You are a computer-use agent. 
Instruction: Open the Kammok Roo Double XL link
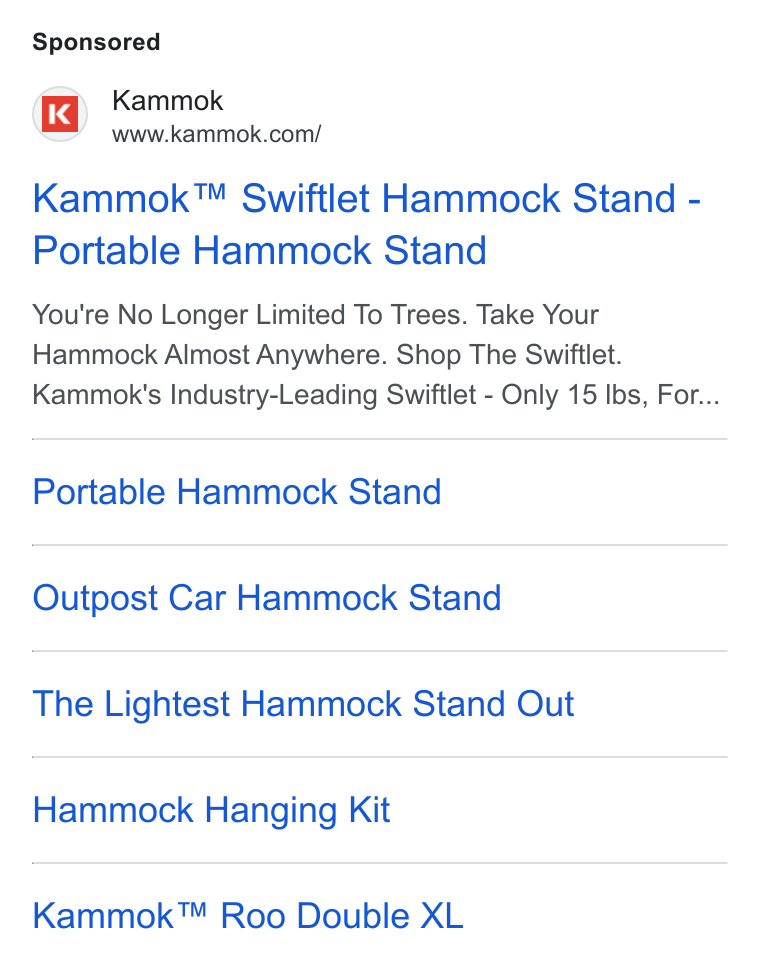(248, 916)
